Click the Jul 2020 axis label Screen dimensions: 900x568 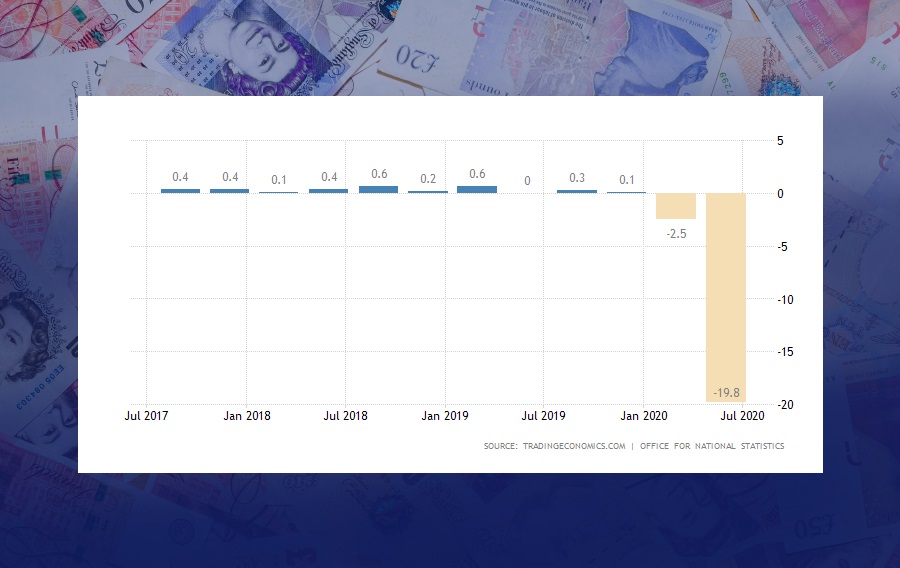pyautogui.click(x=743, y=416)
